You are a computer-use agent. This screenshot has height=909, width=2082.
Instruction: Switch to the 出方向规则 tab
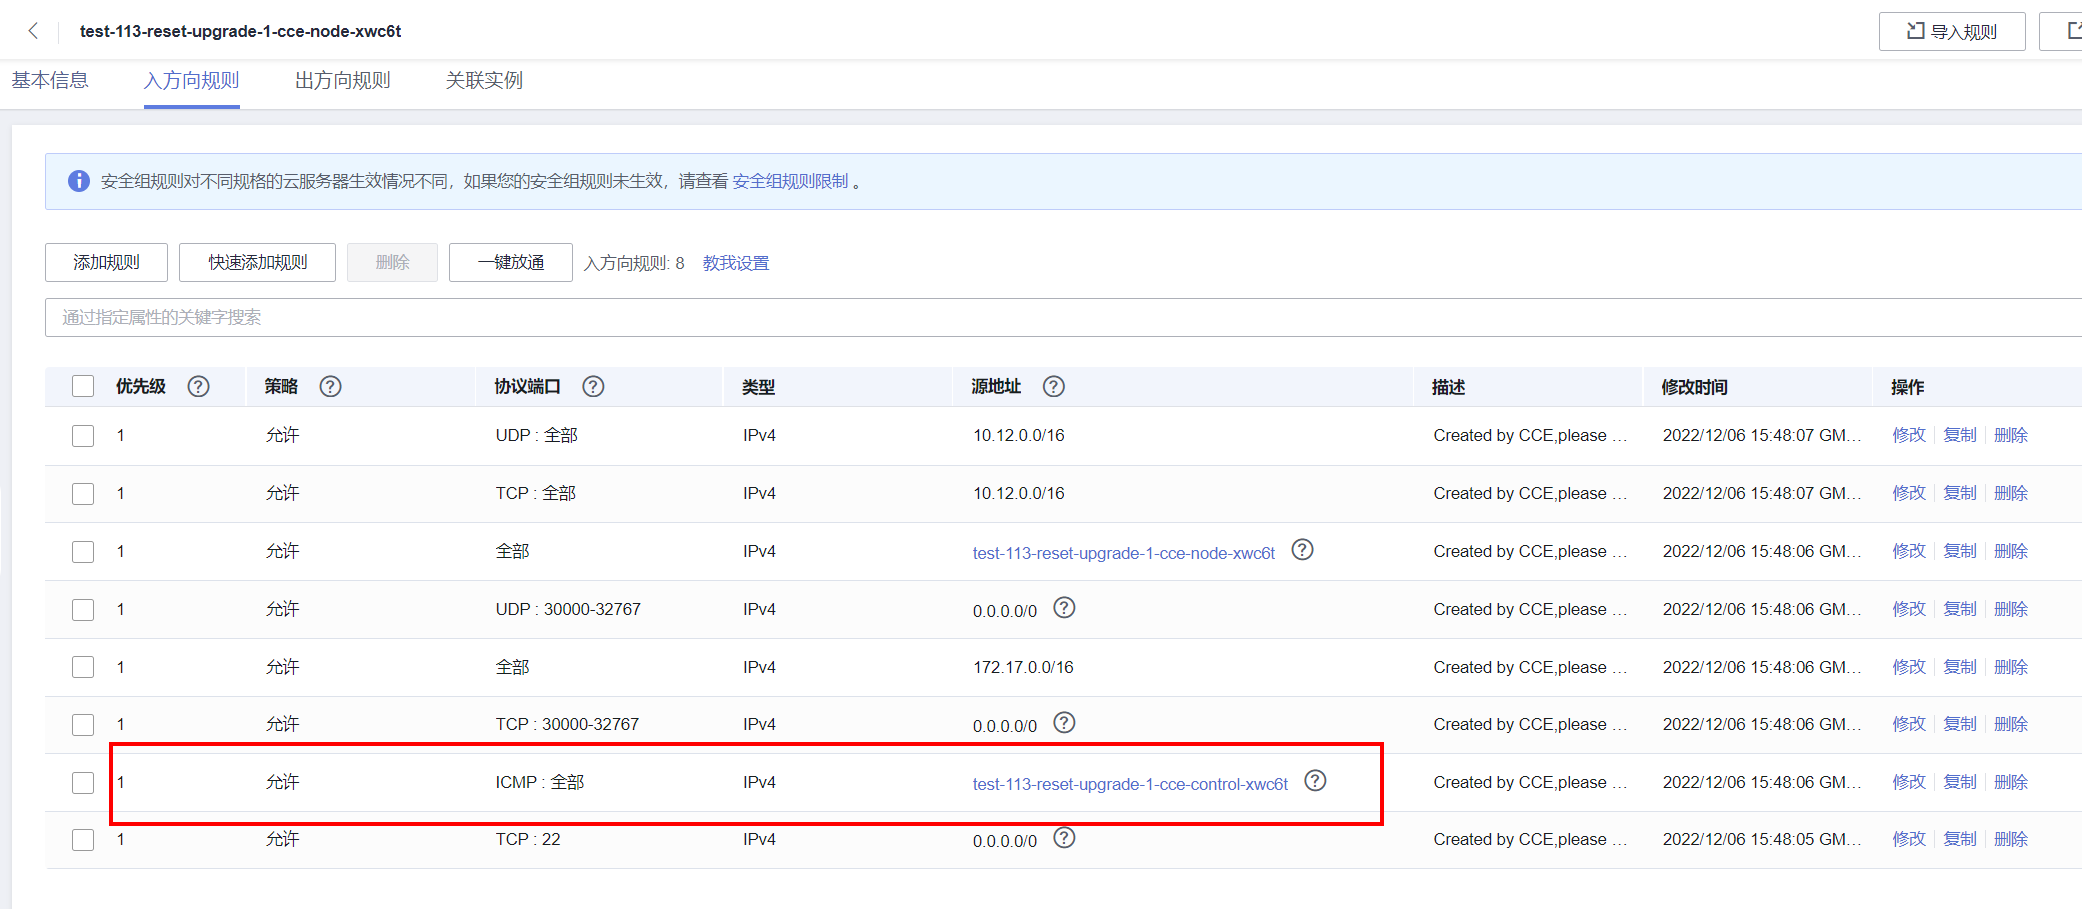(x=342, y=81)
